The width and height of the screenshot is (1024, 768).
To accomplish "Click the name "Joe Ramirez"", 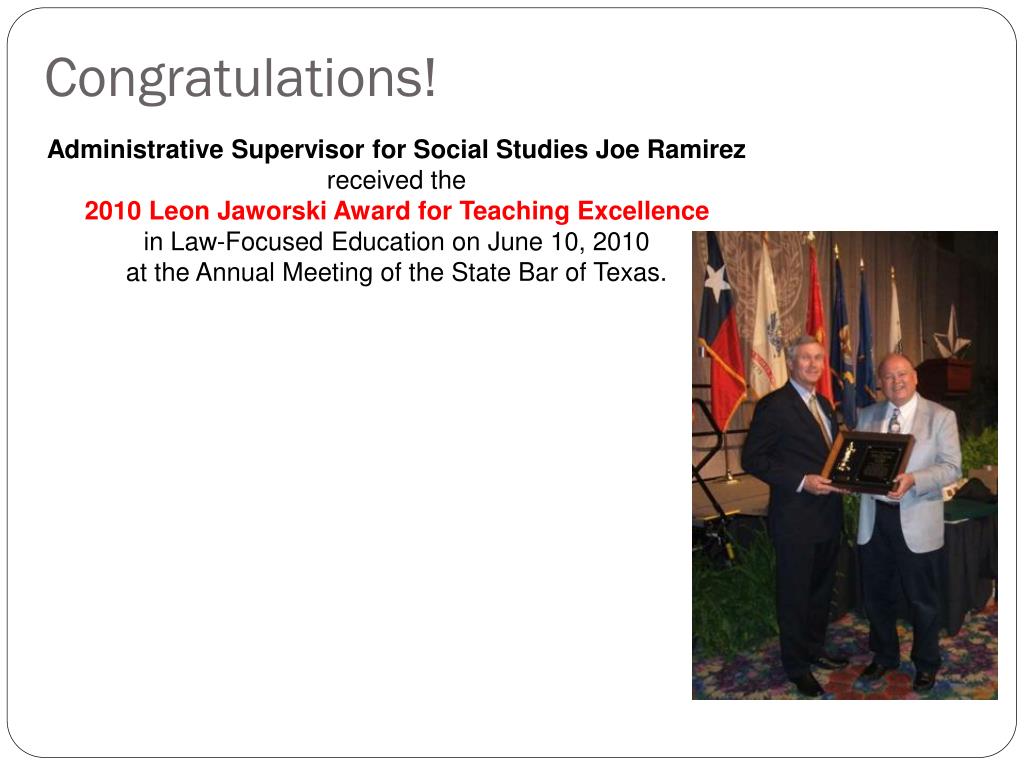I will 670,150.
